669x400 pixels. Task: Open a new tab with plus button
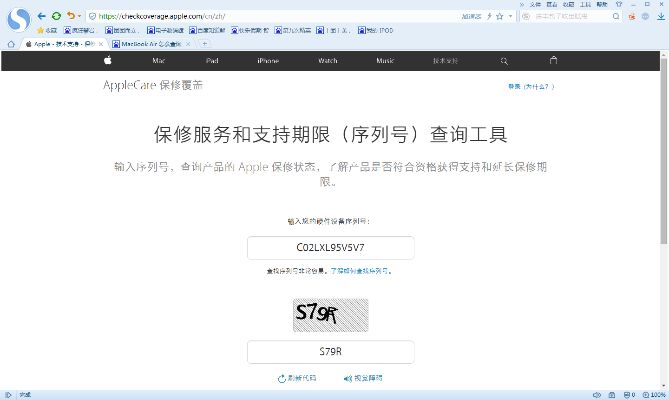coord(205,43)
